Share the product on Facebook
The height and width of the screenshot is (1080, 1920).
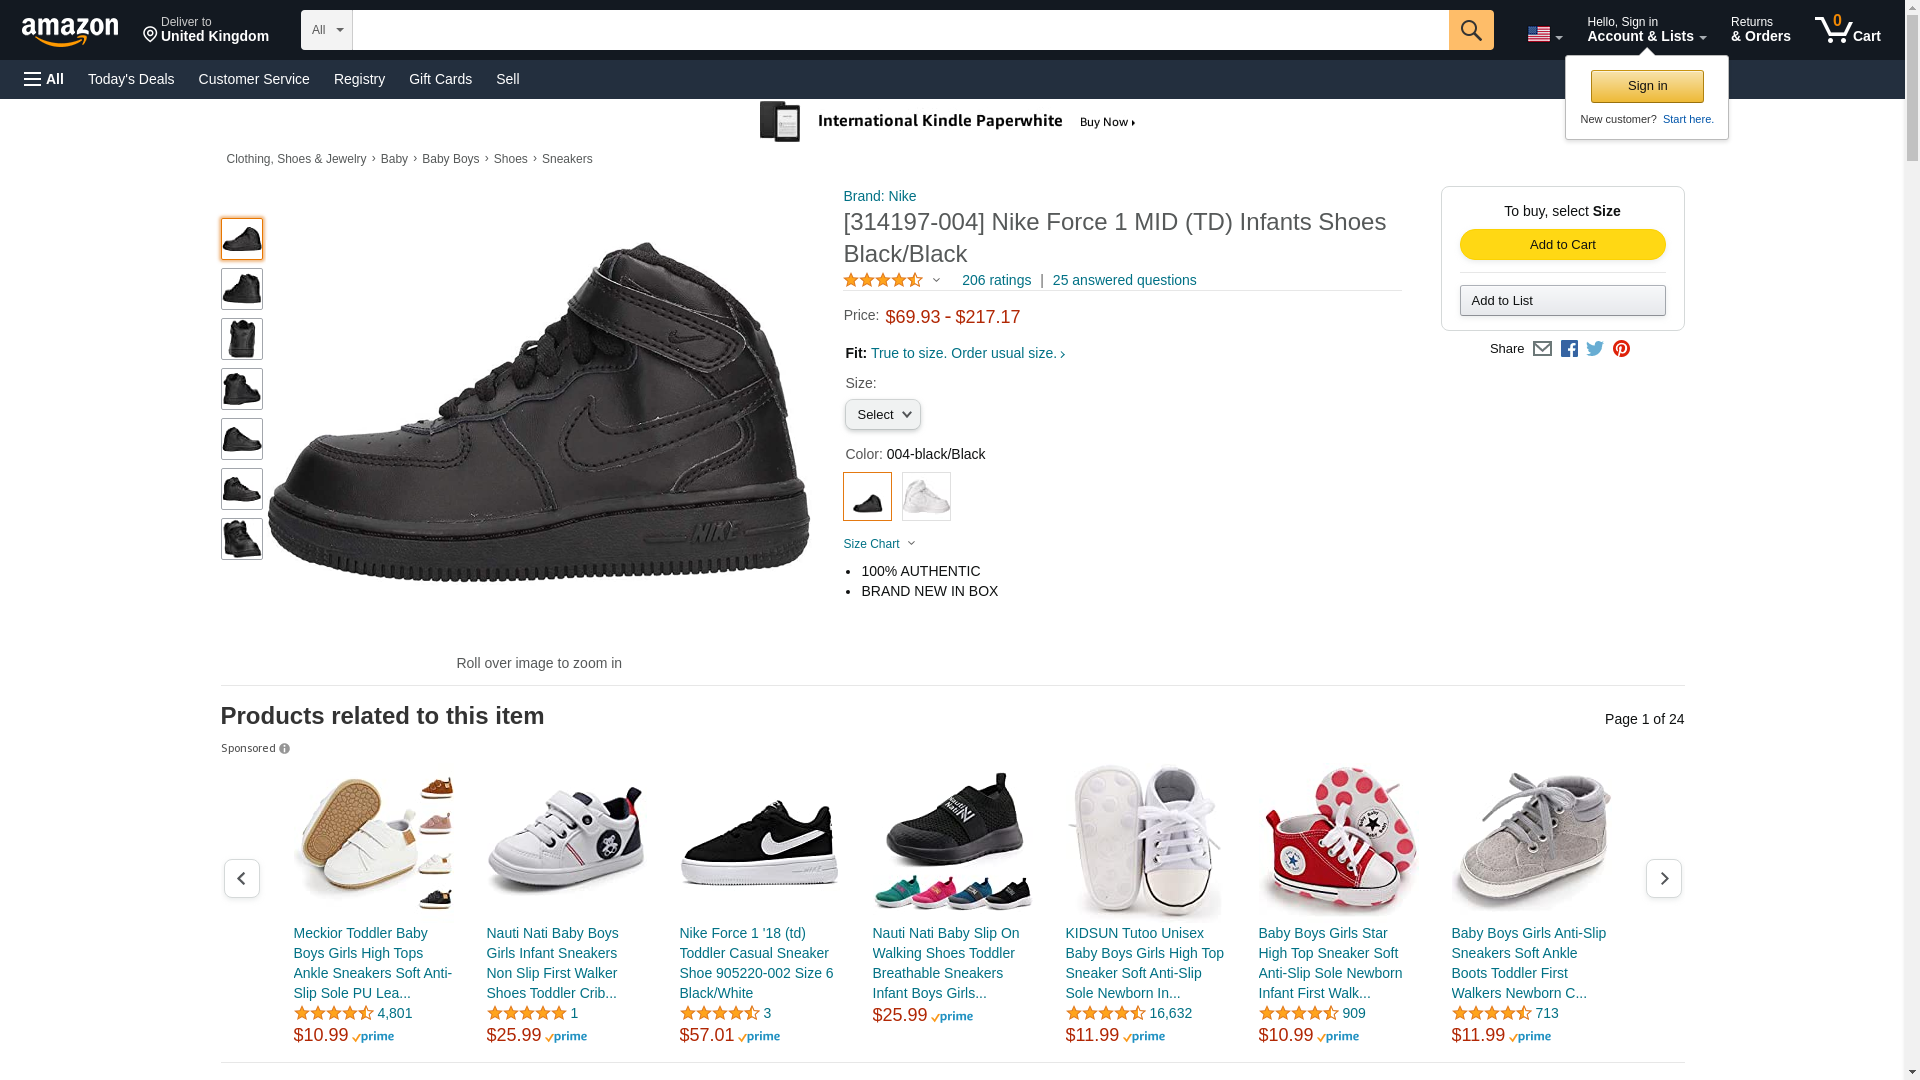1569,349
